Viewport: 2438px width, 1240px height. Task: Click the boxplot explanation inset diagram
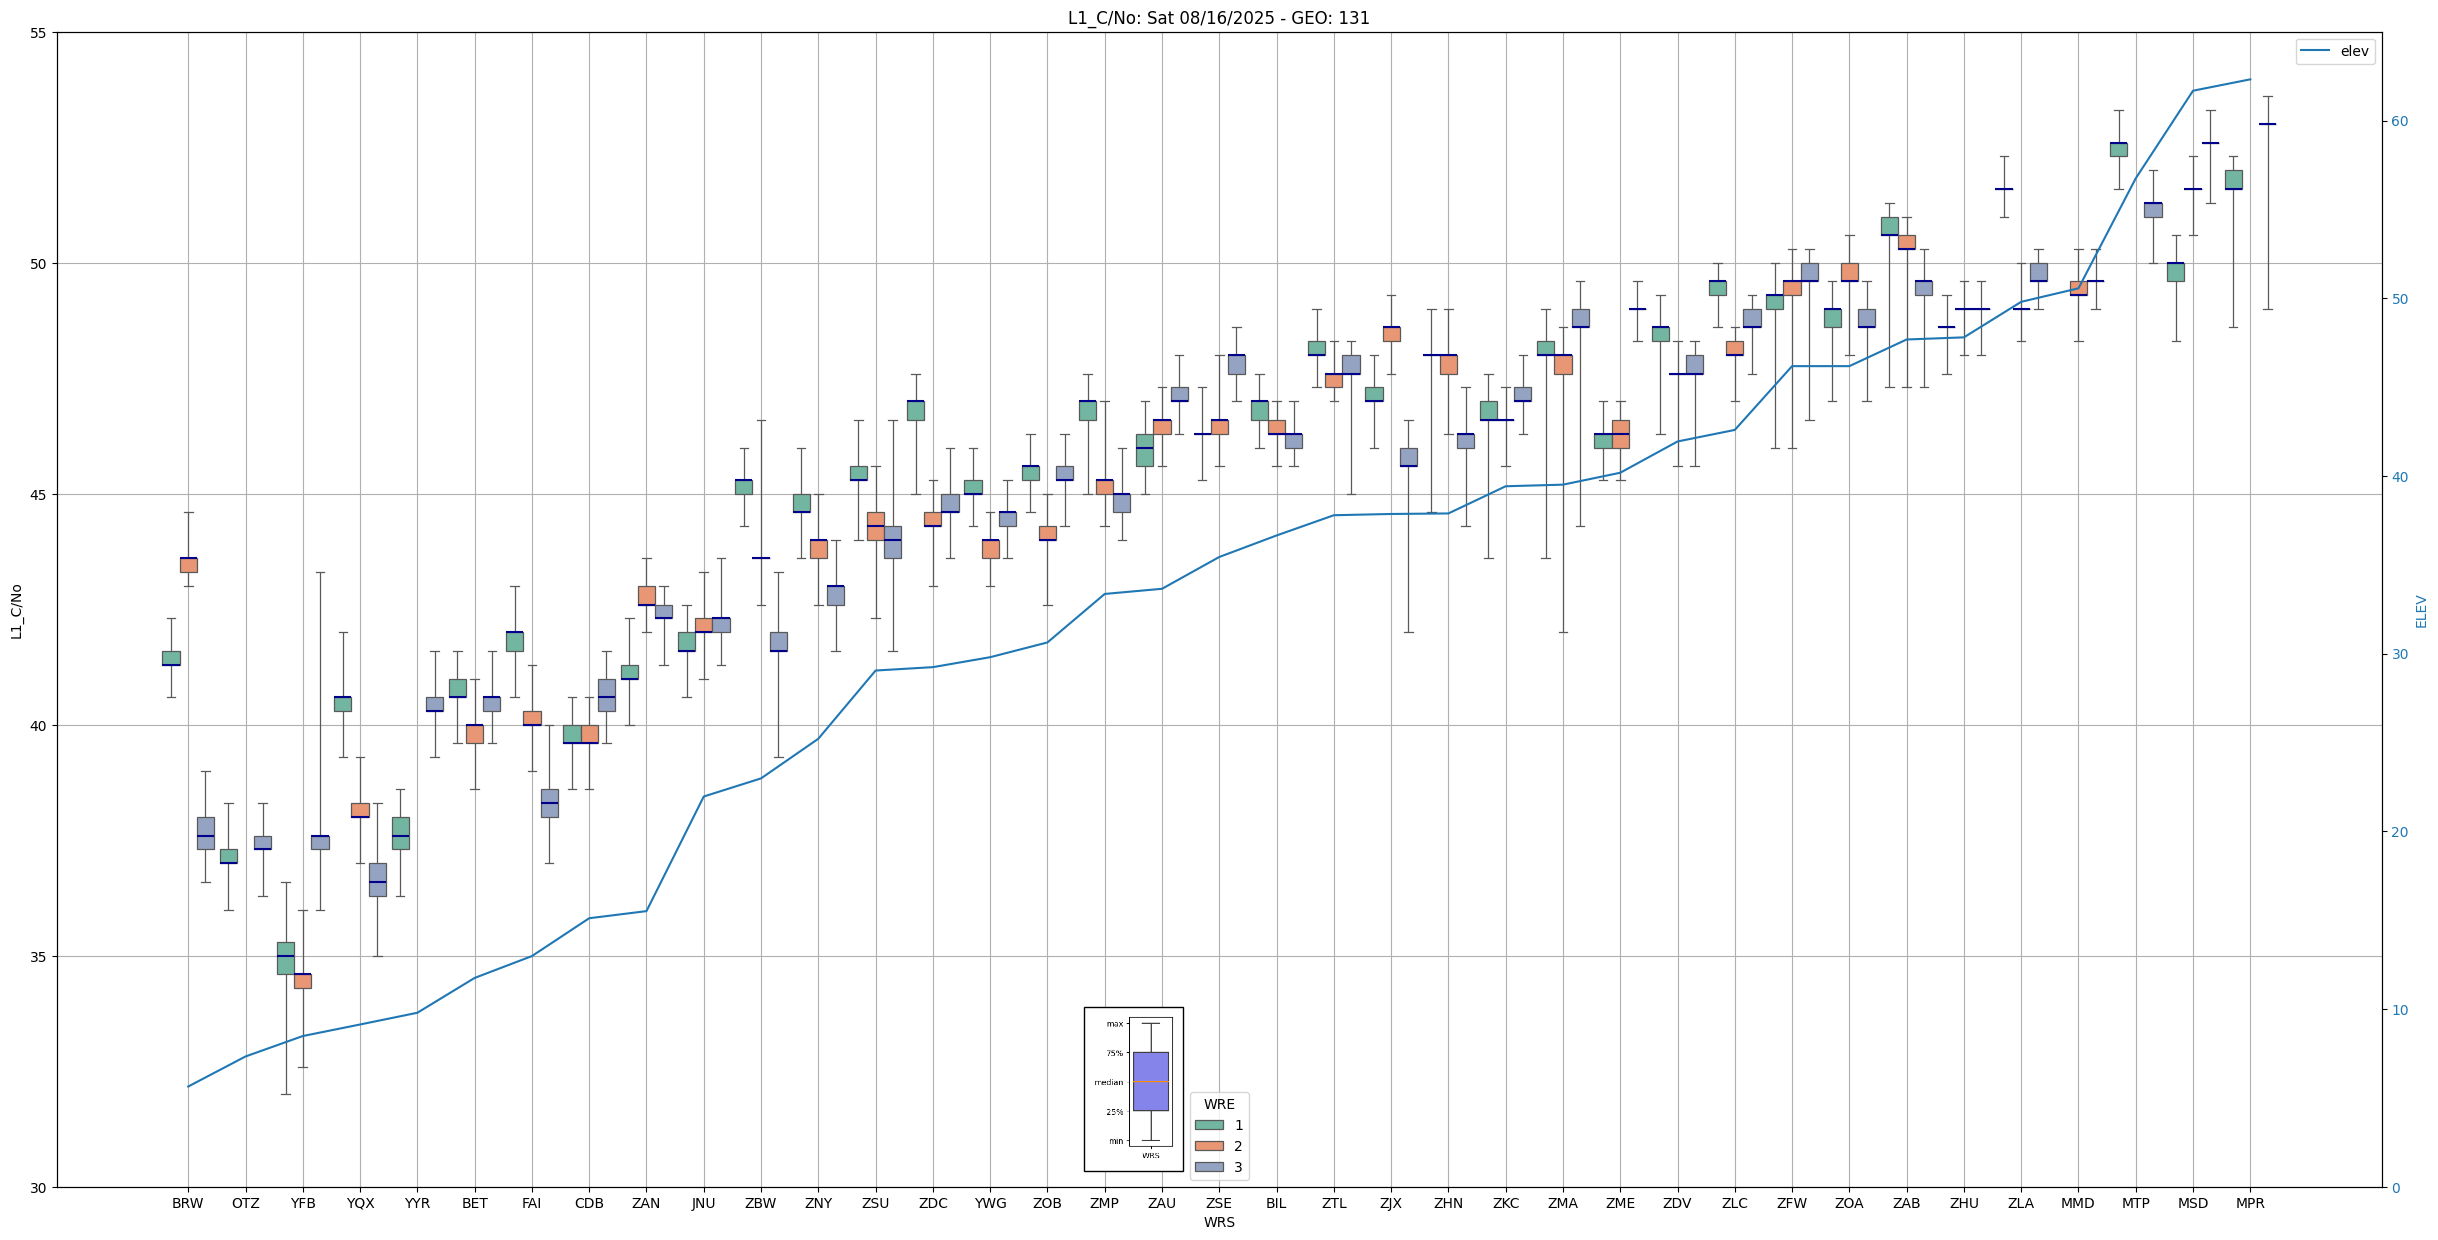click(x=1133, y=1089)
